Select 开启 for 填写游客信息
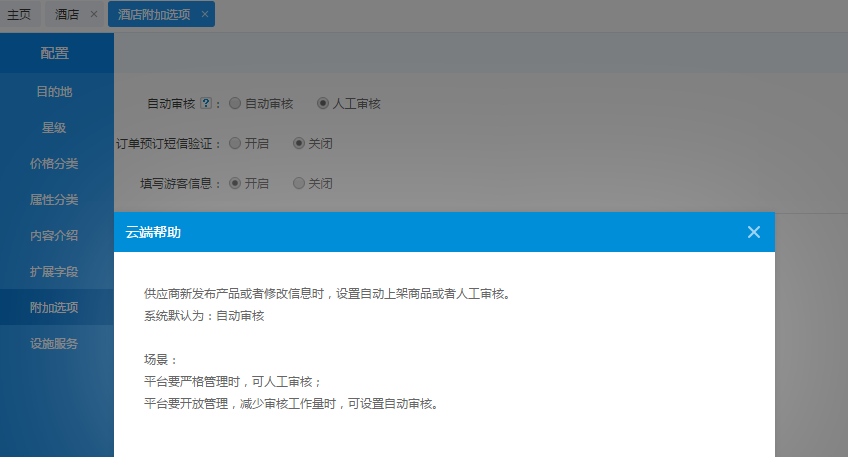 tap(235, 183)
